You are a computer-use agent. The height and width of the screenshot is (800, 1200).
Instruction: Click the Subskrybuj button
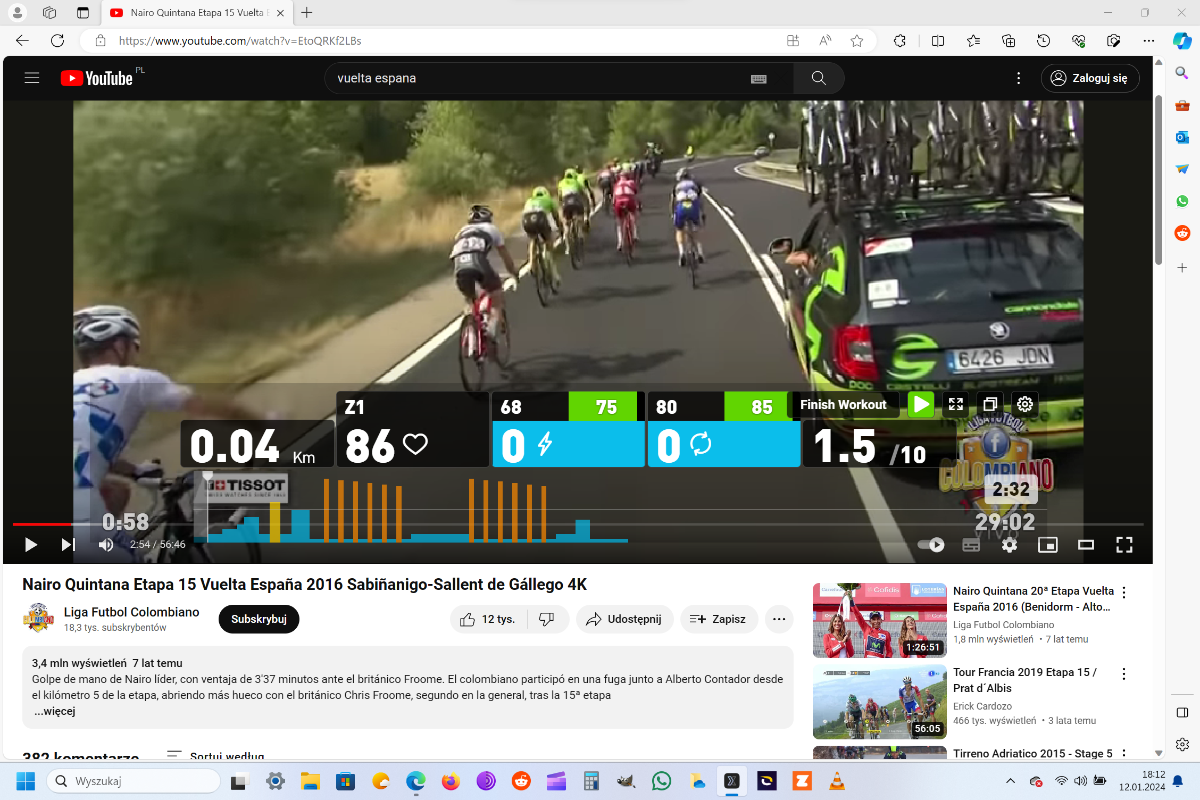(x=258, y=619)
